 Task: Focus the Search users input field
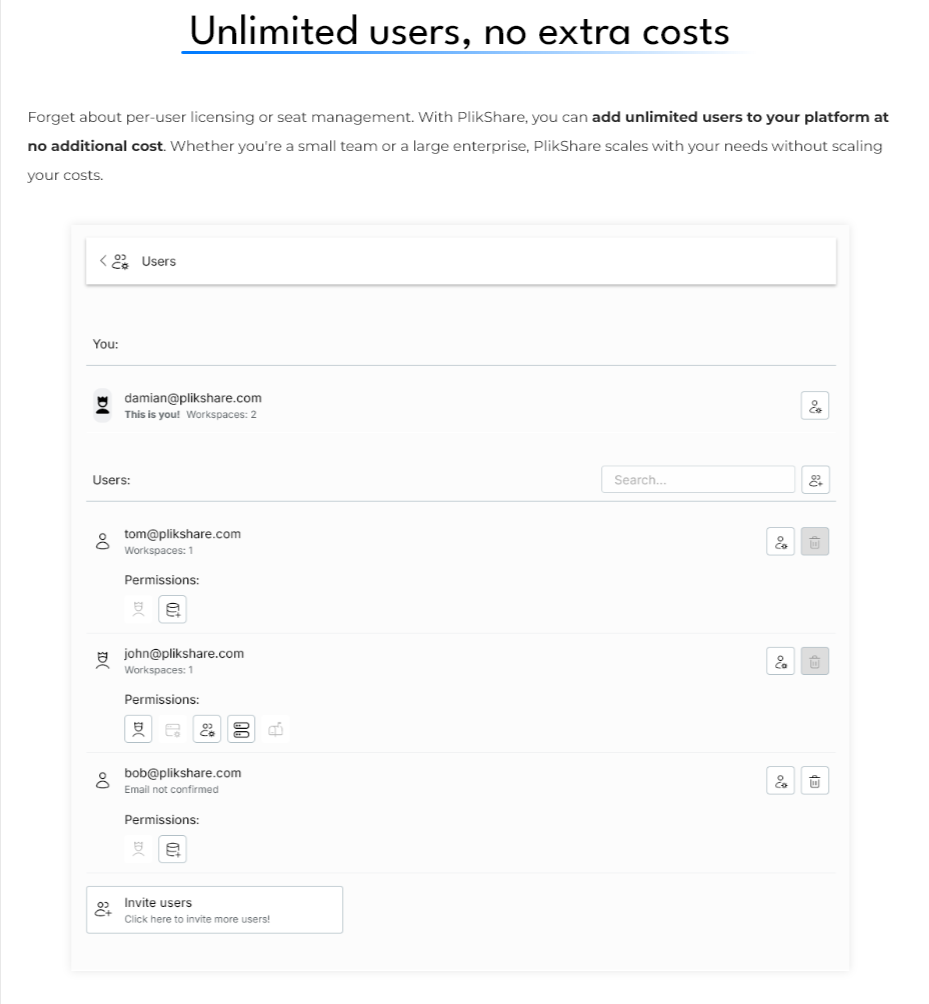(698, 480)
